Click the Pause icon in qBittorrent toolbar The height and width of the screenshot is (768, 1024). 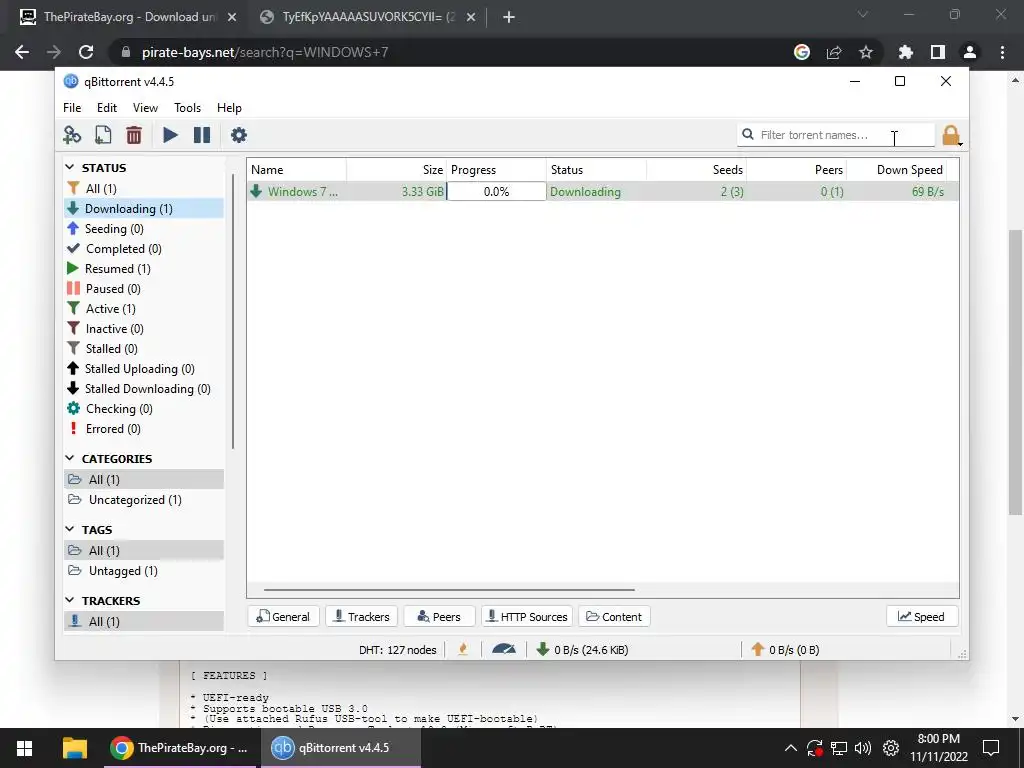[x=202, y=135]
